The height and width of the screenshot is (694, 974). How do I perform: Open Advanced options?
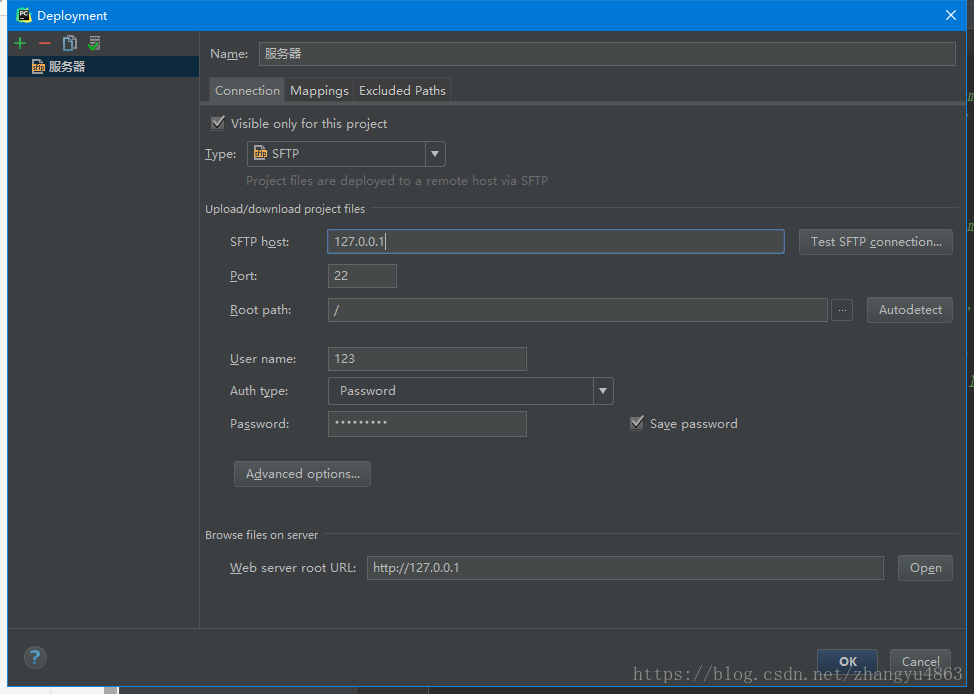pos(302,474)
